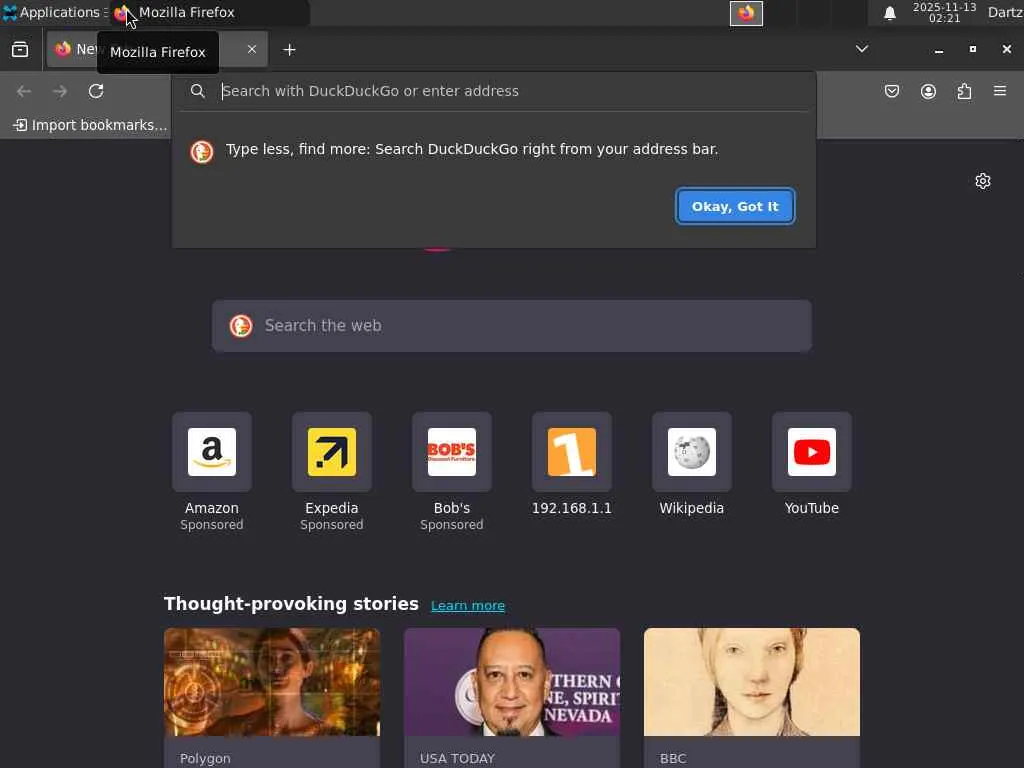Open the USA TODAY story thumbnail

click(512, 682)
